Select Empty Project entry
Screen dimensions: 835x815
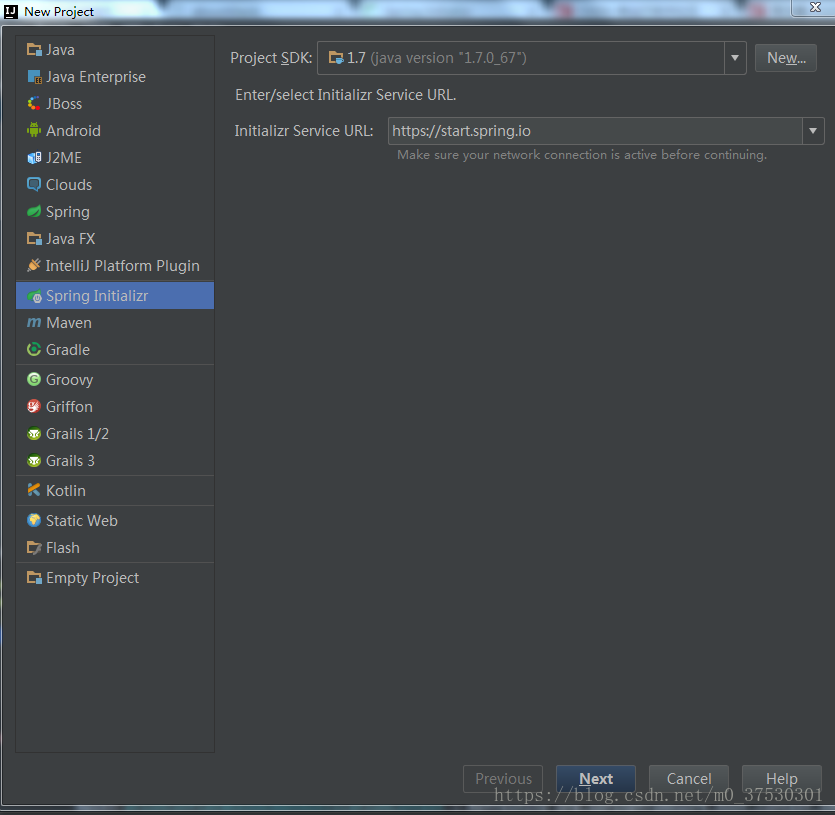(115, 578)
